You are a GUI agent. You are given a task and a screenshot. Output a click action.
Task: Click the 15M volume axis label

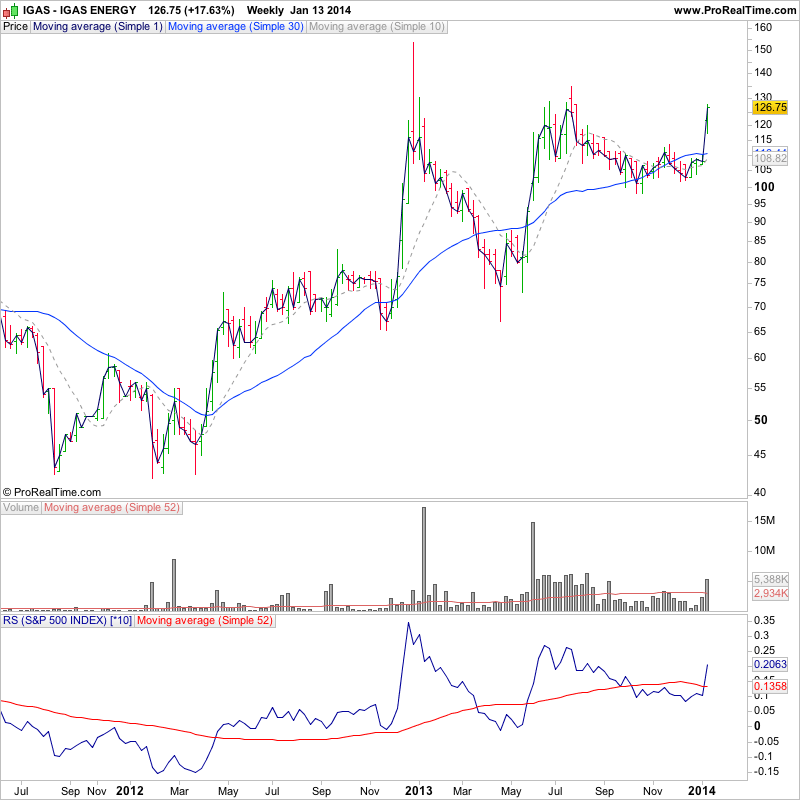tap(764, 520)
